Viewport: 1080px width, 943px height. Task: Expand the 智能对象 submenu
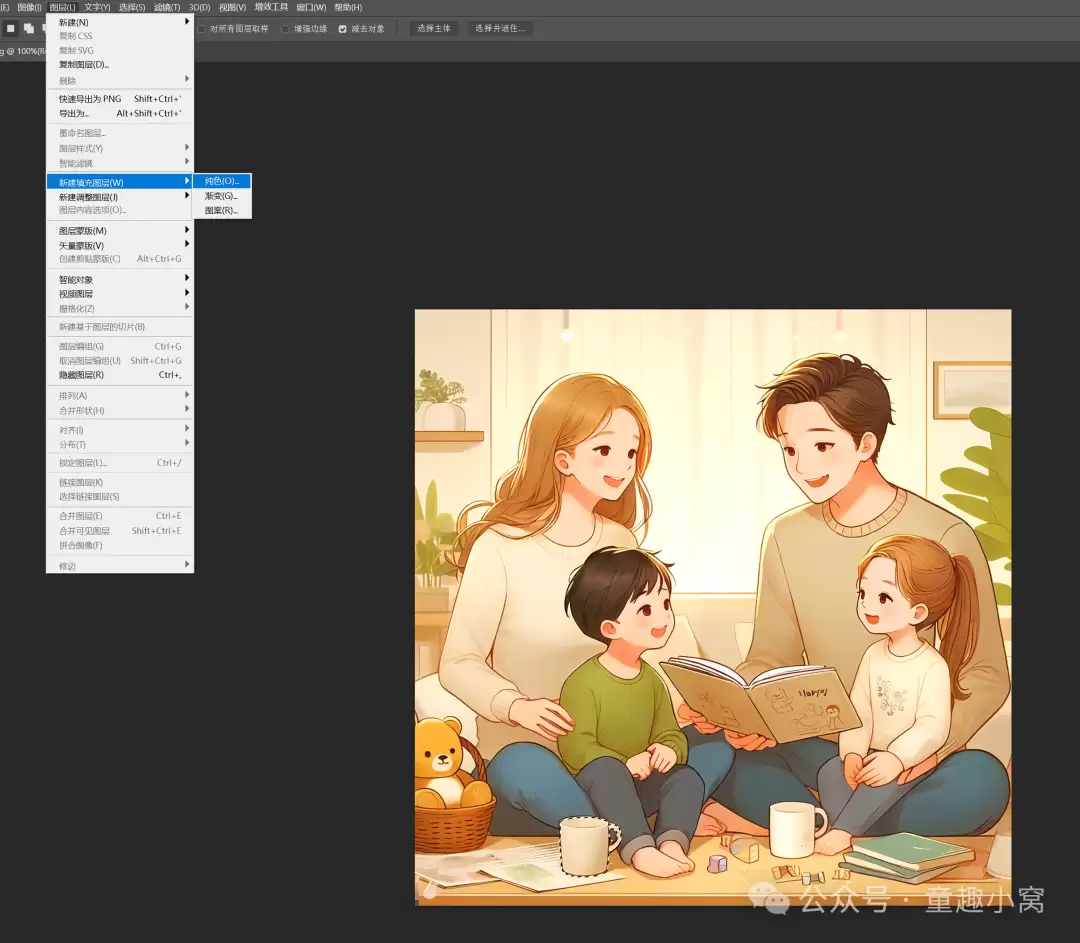(x=120, y=280)
